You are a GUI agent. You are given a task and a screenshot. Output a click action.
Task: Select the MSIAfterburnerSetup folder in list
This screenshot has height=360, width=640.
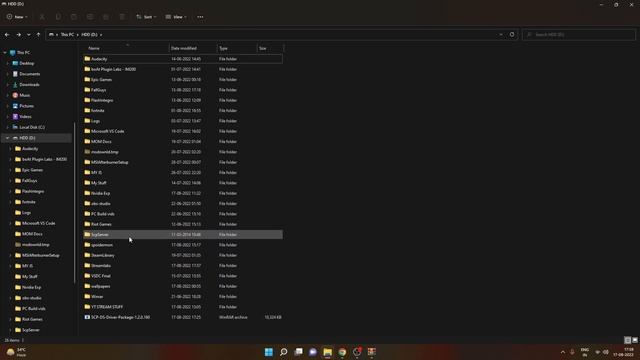(x=183, y=162)
